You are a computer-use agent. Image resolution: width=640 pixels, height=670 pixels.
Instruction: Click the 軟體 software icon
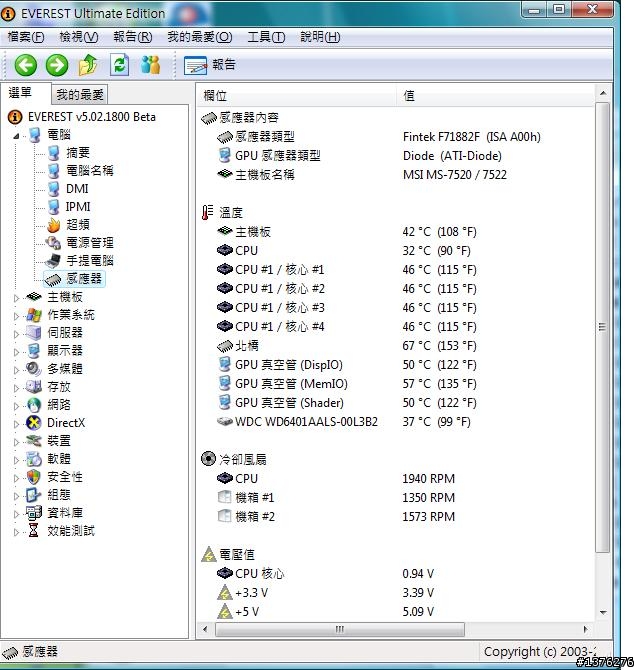pyautogui.click(x=34, y=459)
